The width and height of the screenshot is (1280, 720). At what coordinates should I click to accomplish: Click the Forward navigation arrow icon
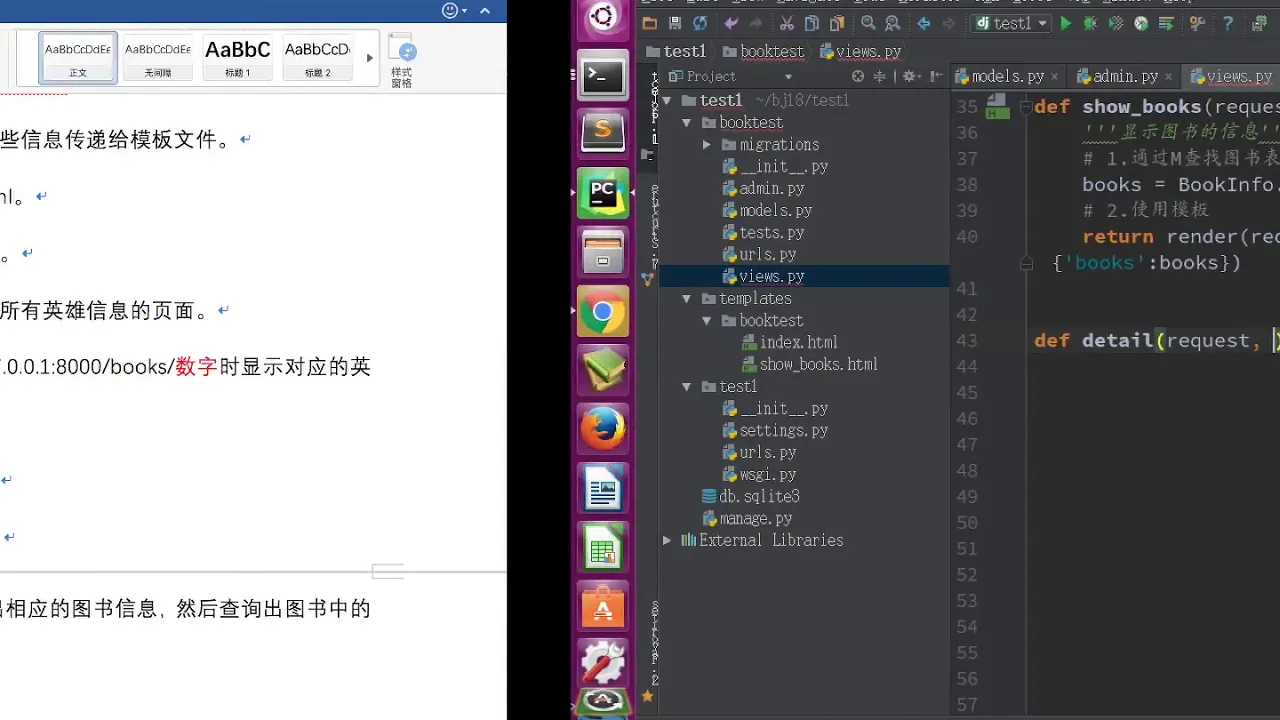pyautogui.click(x=948, y=23)
